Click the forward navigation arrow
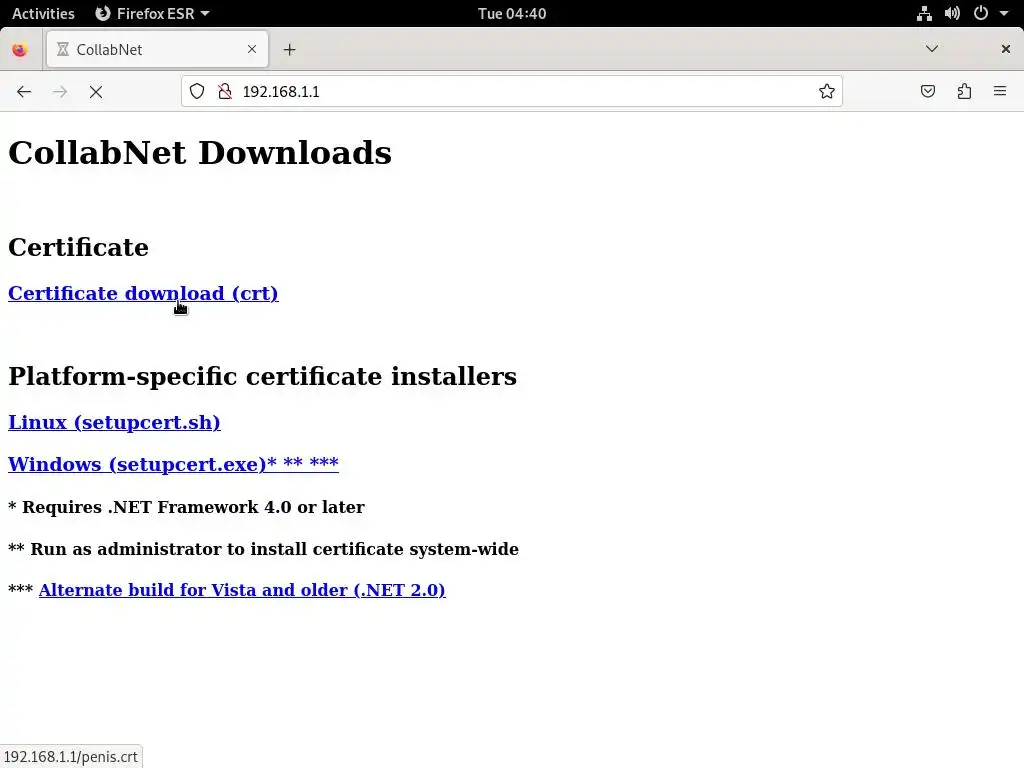The height and width of the screenshot is (768, 1024). click(60, 92)
